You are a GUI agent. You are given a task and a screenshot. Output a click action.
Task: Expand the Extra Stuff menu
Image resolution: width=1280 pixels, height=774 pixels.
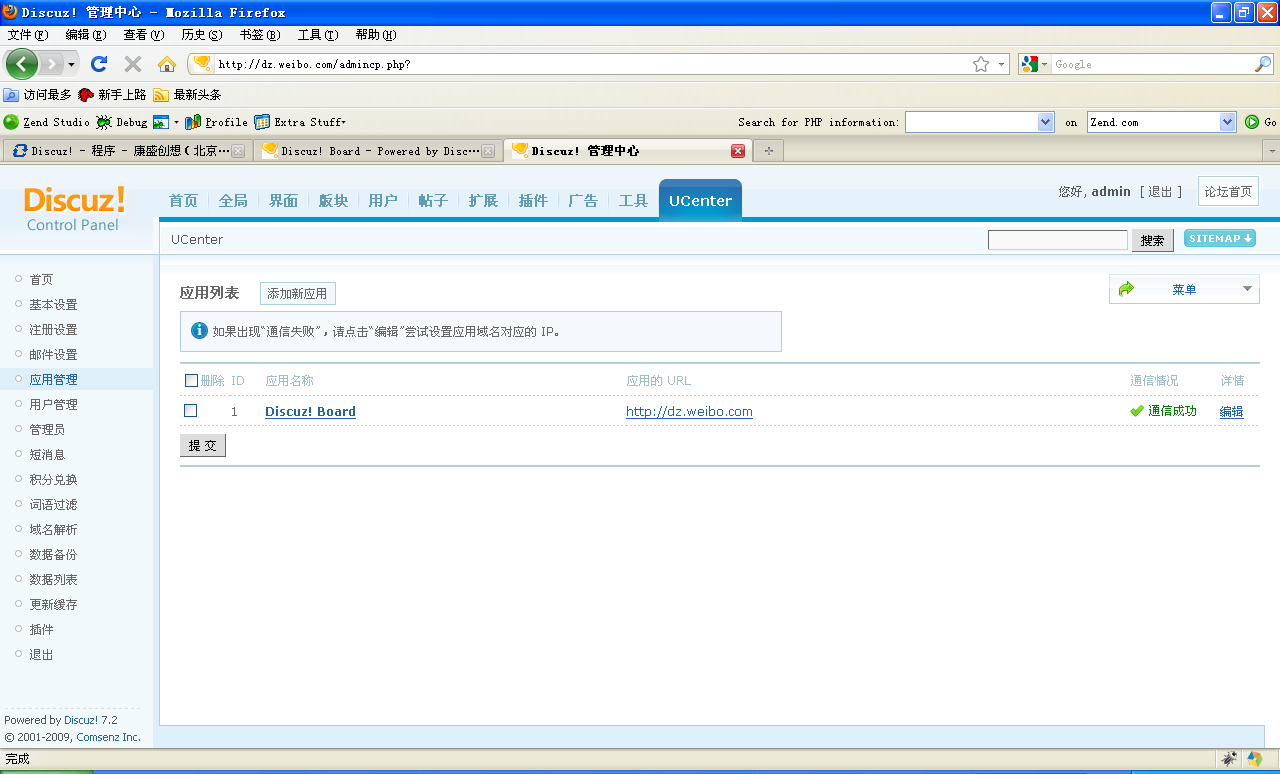coord(300,122)
